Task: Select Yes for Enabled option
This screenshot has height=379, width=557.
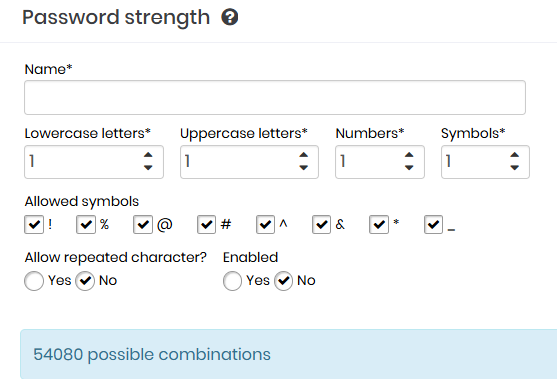Action: 232,281
